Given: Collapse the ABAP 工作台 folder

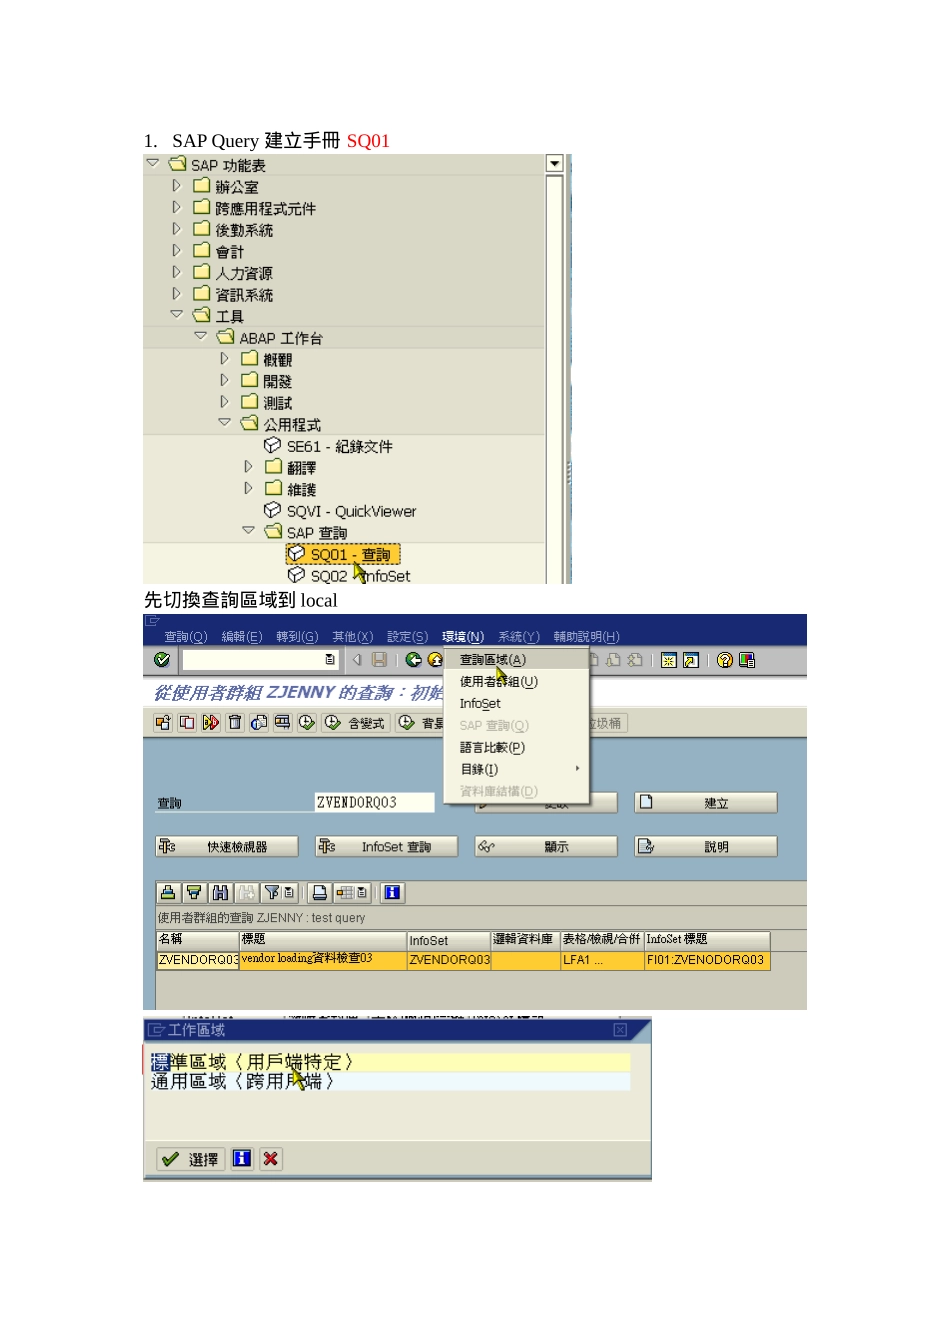Looking at the screenshot, I should [x=201, y=337].
